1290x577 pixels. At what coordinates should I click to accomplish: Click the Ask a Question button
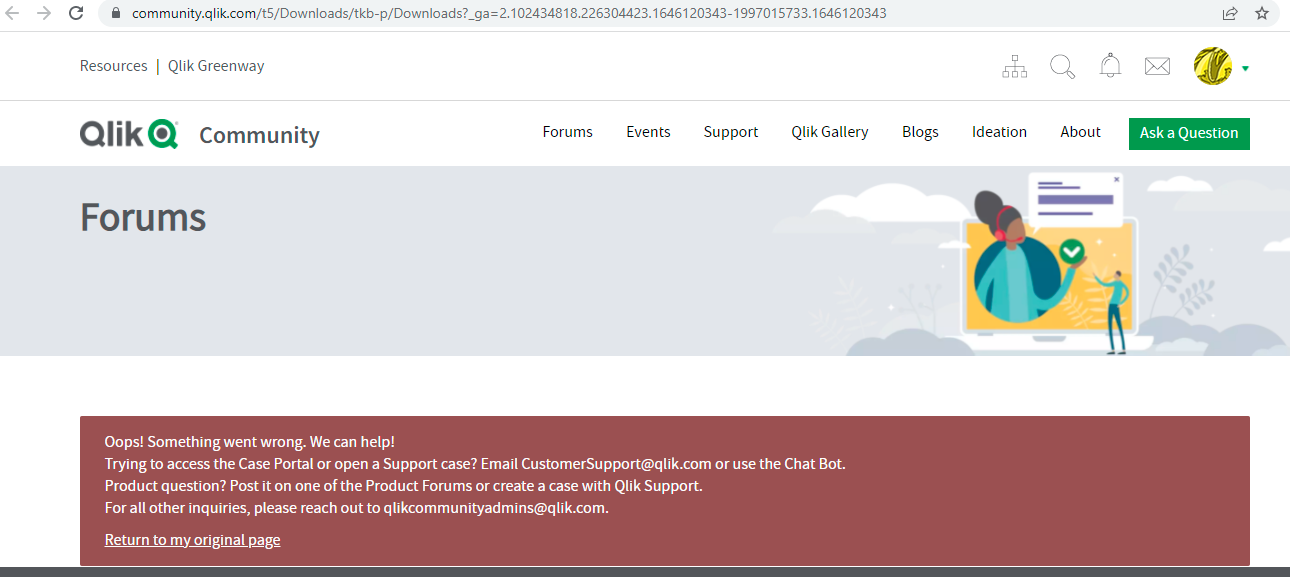coord(1189,133)
